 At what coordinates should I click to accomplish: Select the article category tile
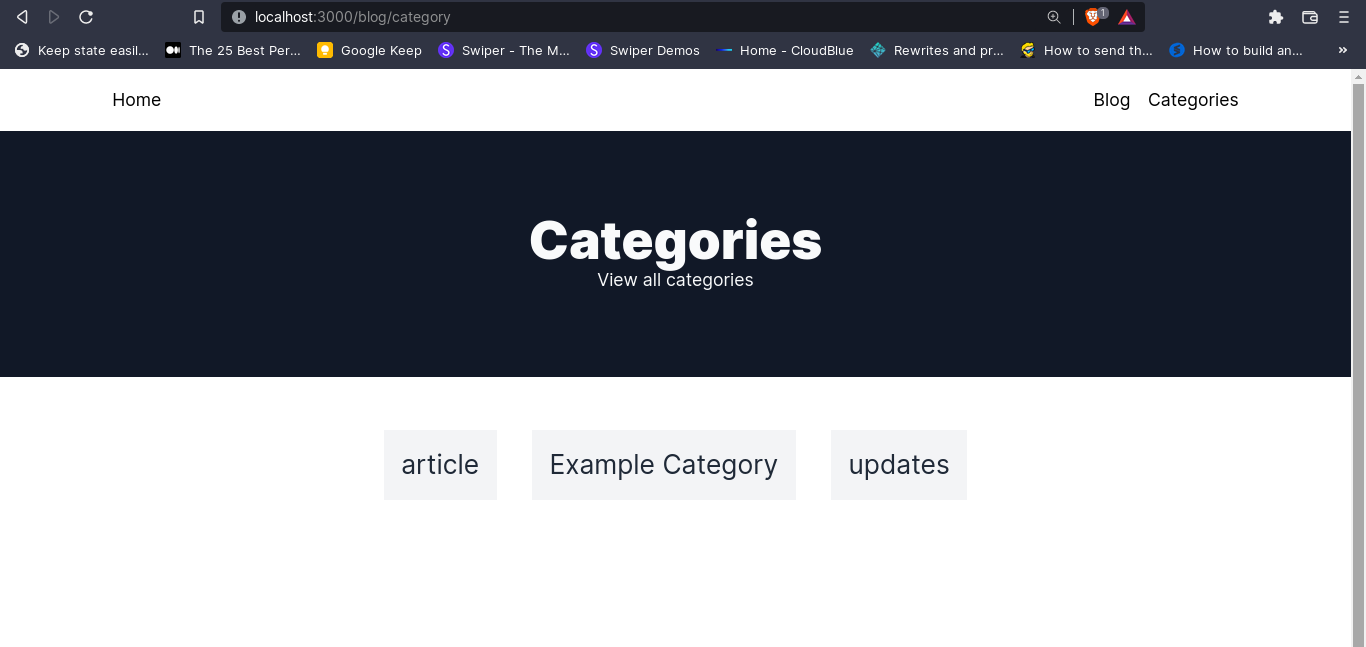pos(440,465)
